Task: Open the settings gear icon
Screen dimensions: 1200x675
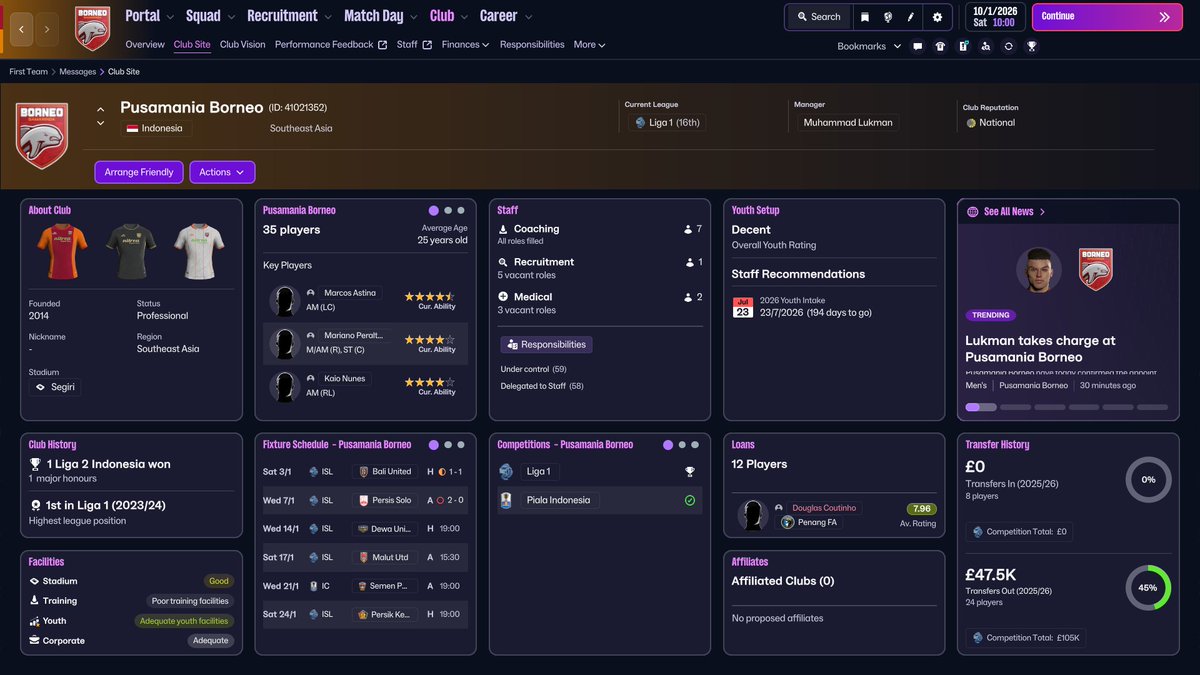Action: [x=937, y=17]
